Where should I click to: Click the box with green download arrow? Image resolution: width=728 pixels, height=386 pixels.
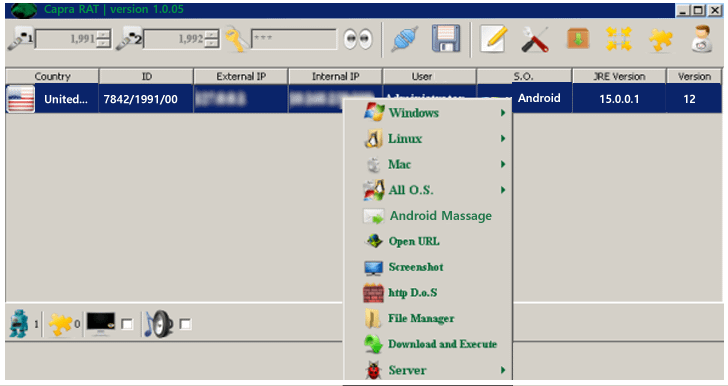point(578,39)
